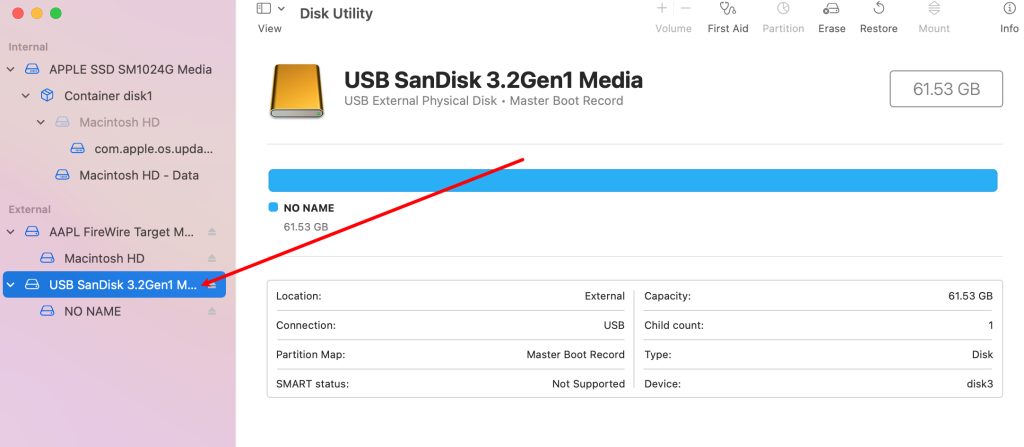
Task: Collapse the dimmed Macintosh HD chevron
Action: [x=40, y=122]
